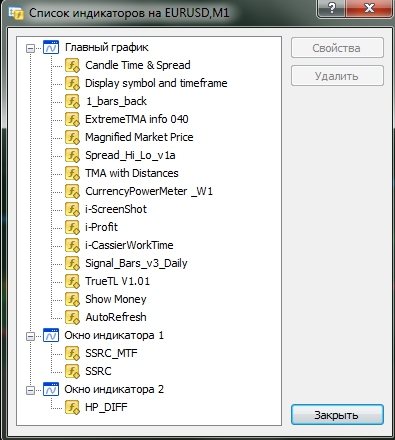Click the Magnified Market Price icon
The image size is (395, 440).
point(72,137)
